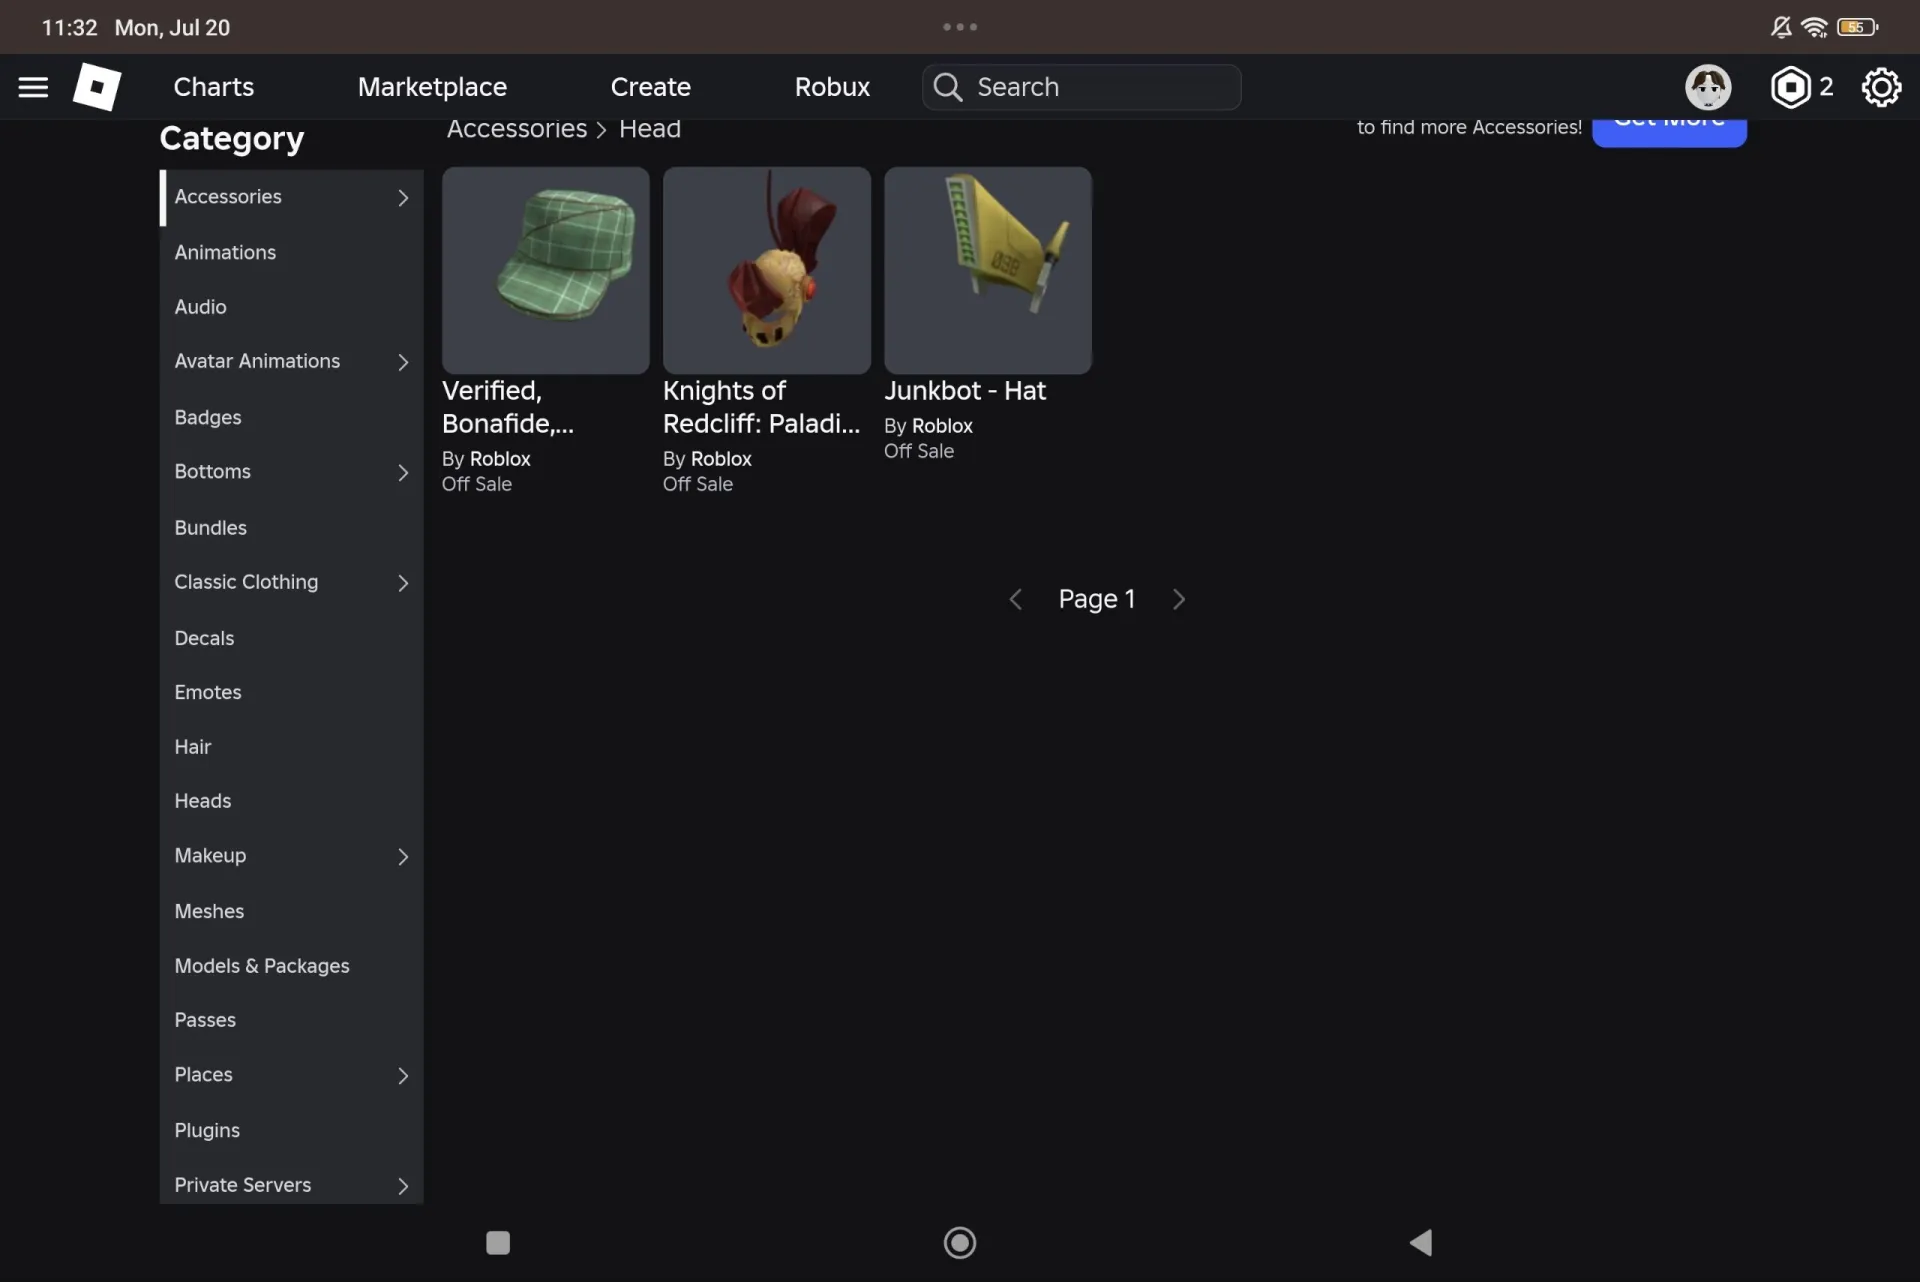Open the Junkbot - Hat thumbnail
Image resolution: width=1920 pixels, height=1282 pixels.
987,270
